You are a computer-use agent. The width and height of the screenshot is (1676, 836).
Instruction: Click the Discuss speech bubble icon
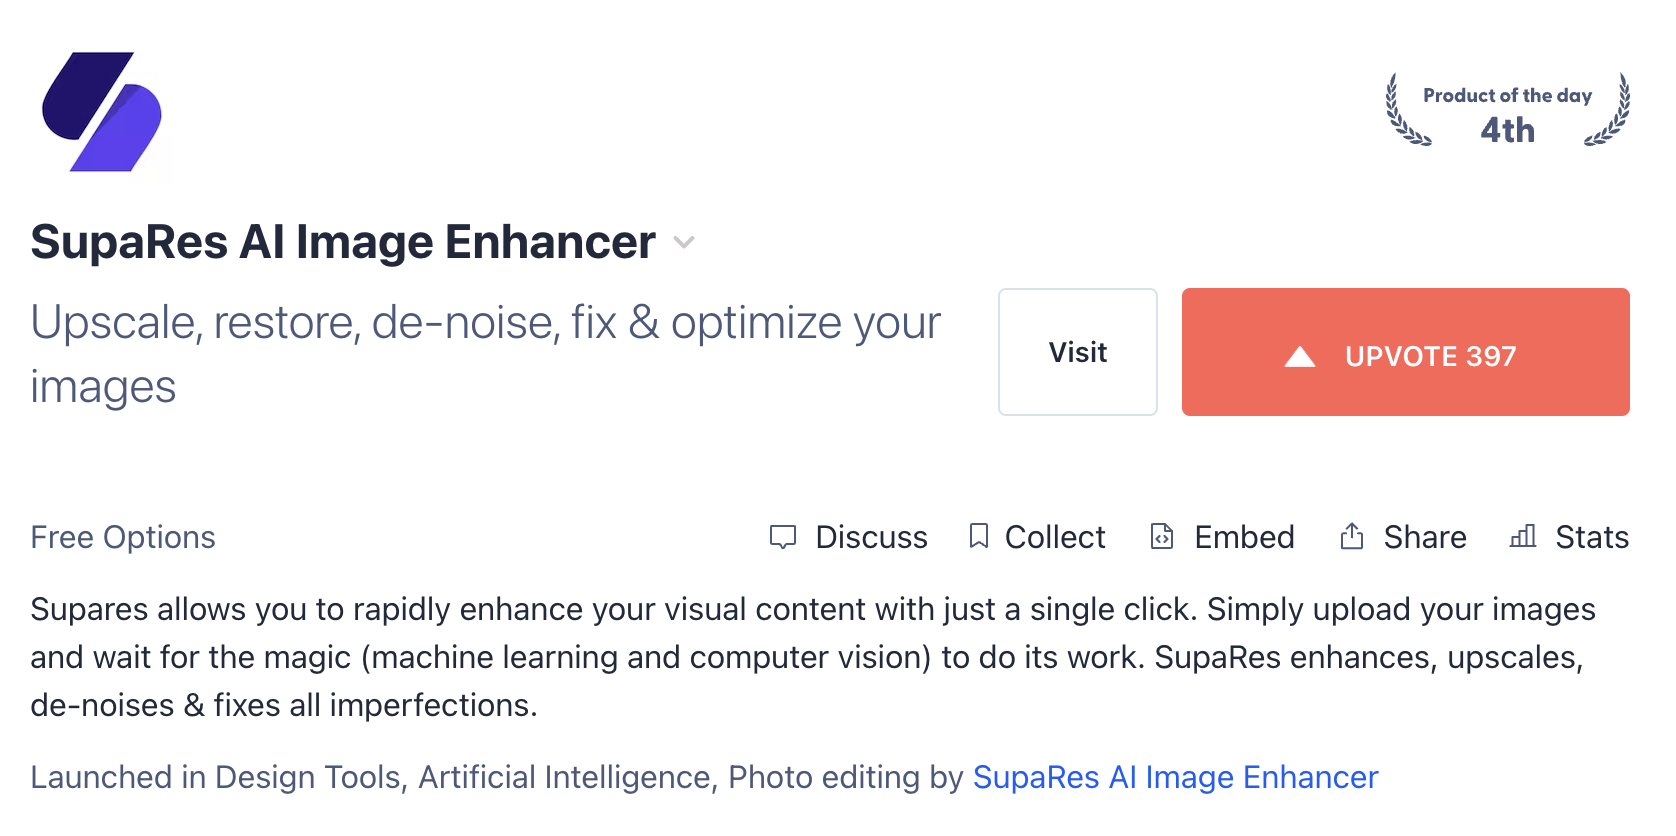[783, 537]
